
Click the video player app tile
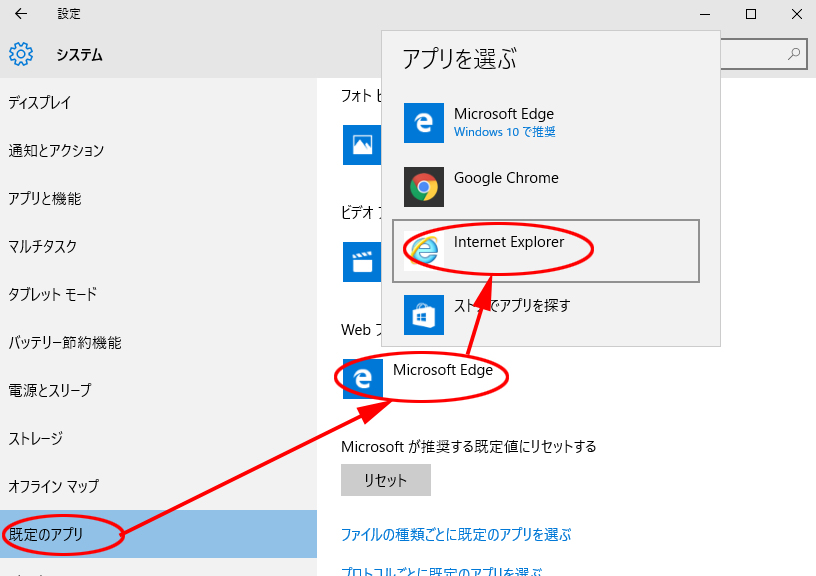(362, 261)
